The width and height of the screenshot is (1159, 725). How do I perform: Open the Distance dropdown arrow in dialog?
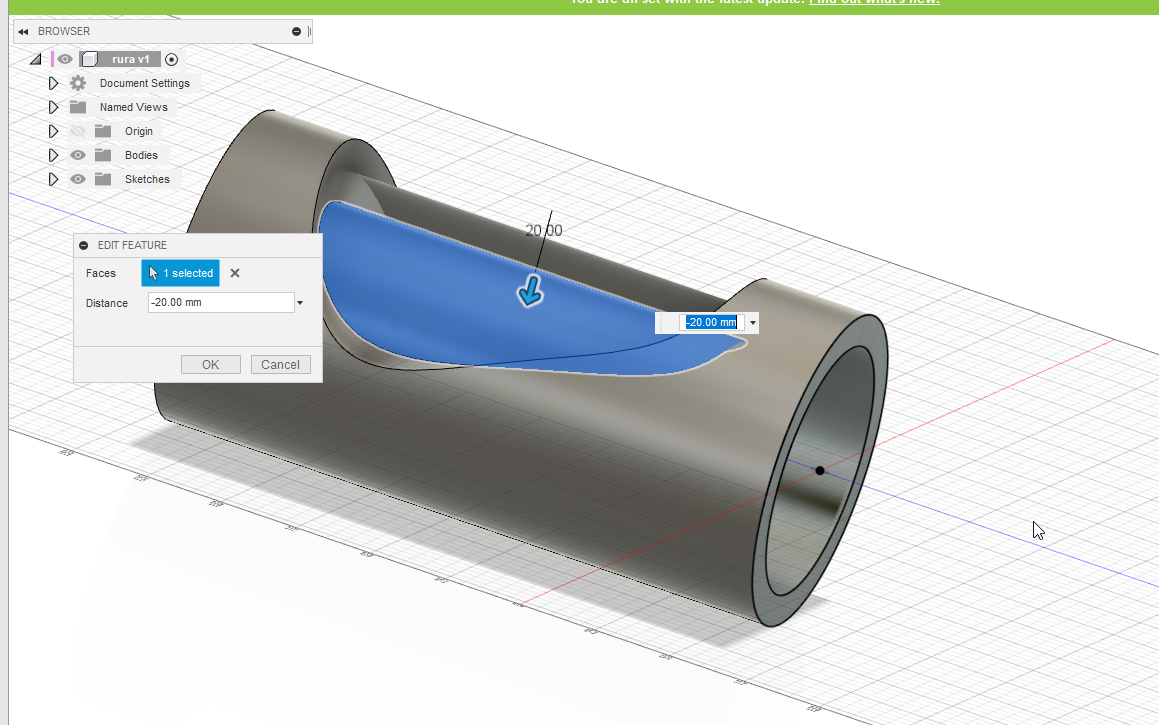[x=300, y=303]
